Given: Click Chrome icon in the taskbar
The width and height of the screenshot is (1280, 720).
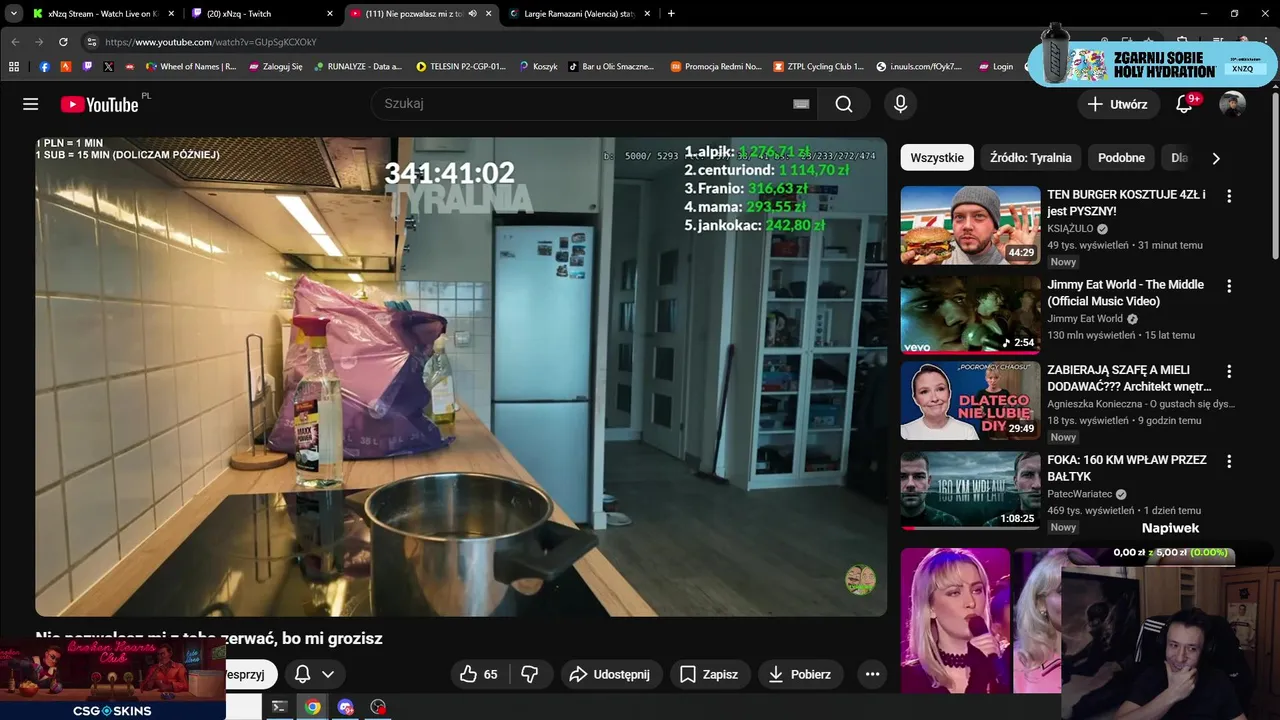Looking at the screenshot, I should coord(313,707).
